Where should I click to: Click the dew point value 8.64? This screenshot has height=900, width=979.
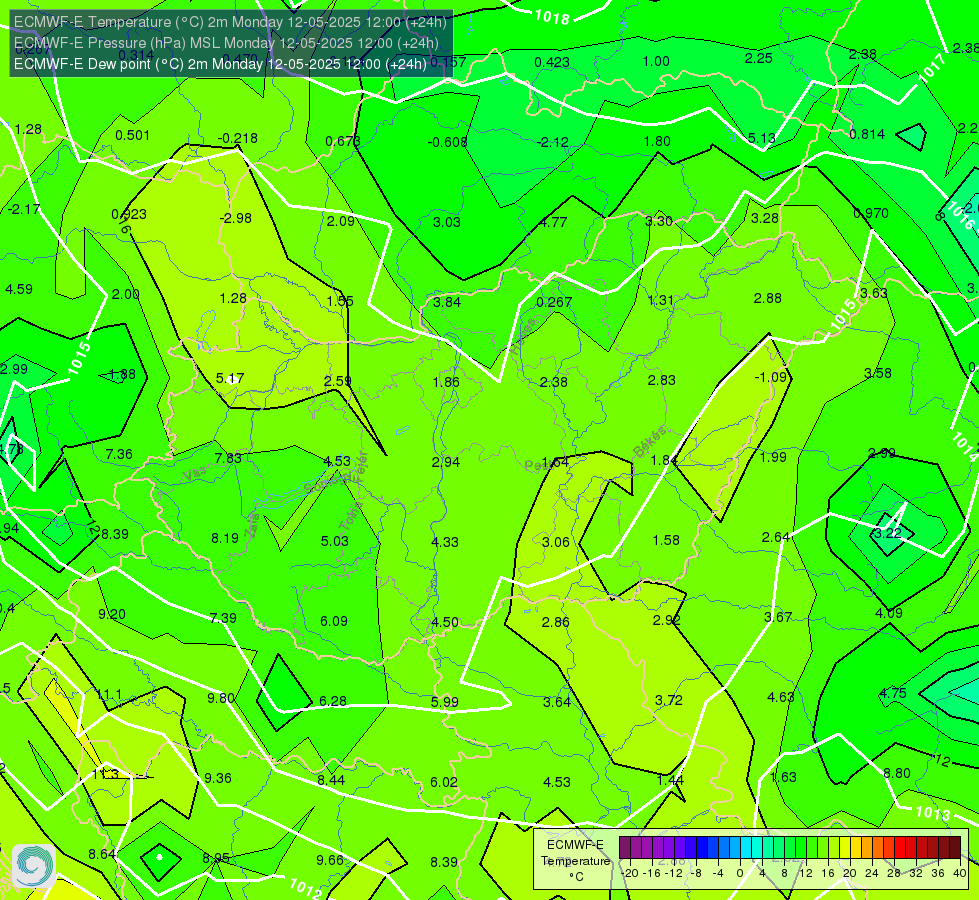click(102, 854)
